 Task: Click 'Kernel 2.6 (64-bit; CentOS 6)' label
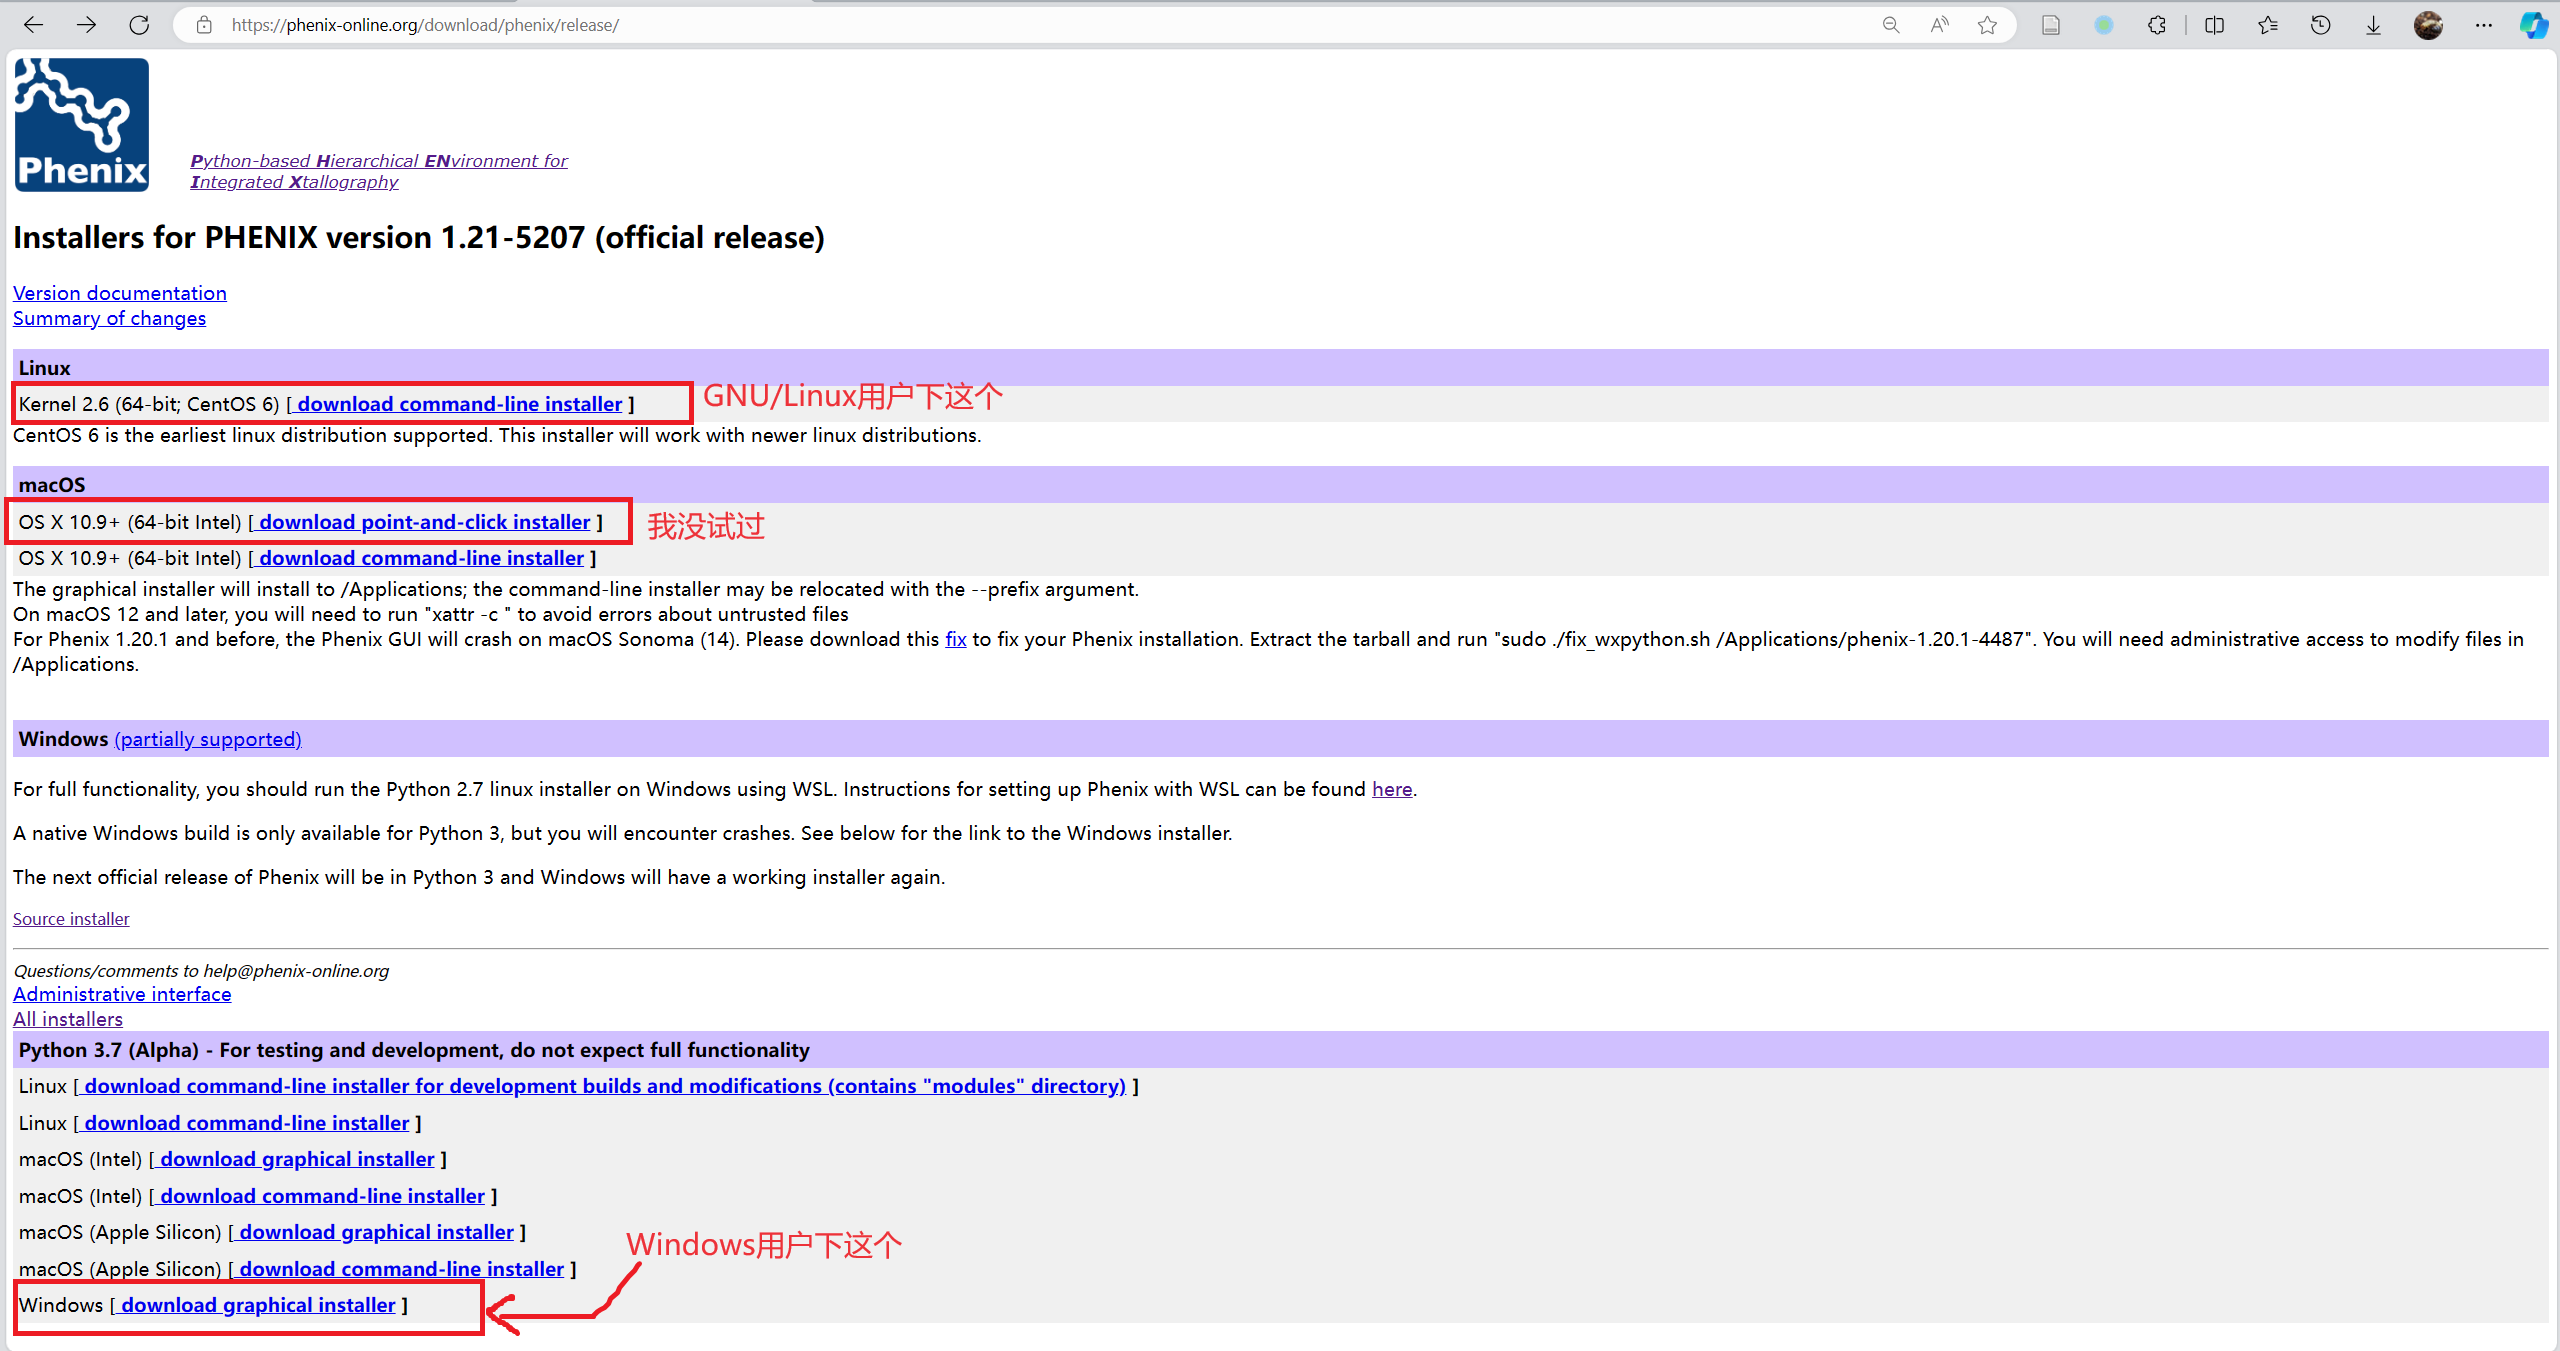point(149,404)
